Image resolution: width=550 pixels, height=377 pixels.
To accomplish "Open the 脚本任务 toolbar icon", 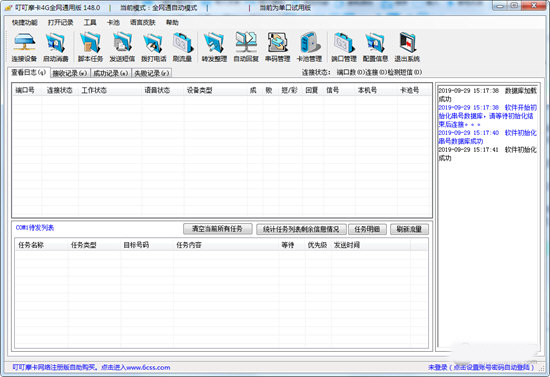I will pos(90,47).
